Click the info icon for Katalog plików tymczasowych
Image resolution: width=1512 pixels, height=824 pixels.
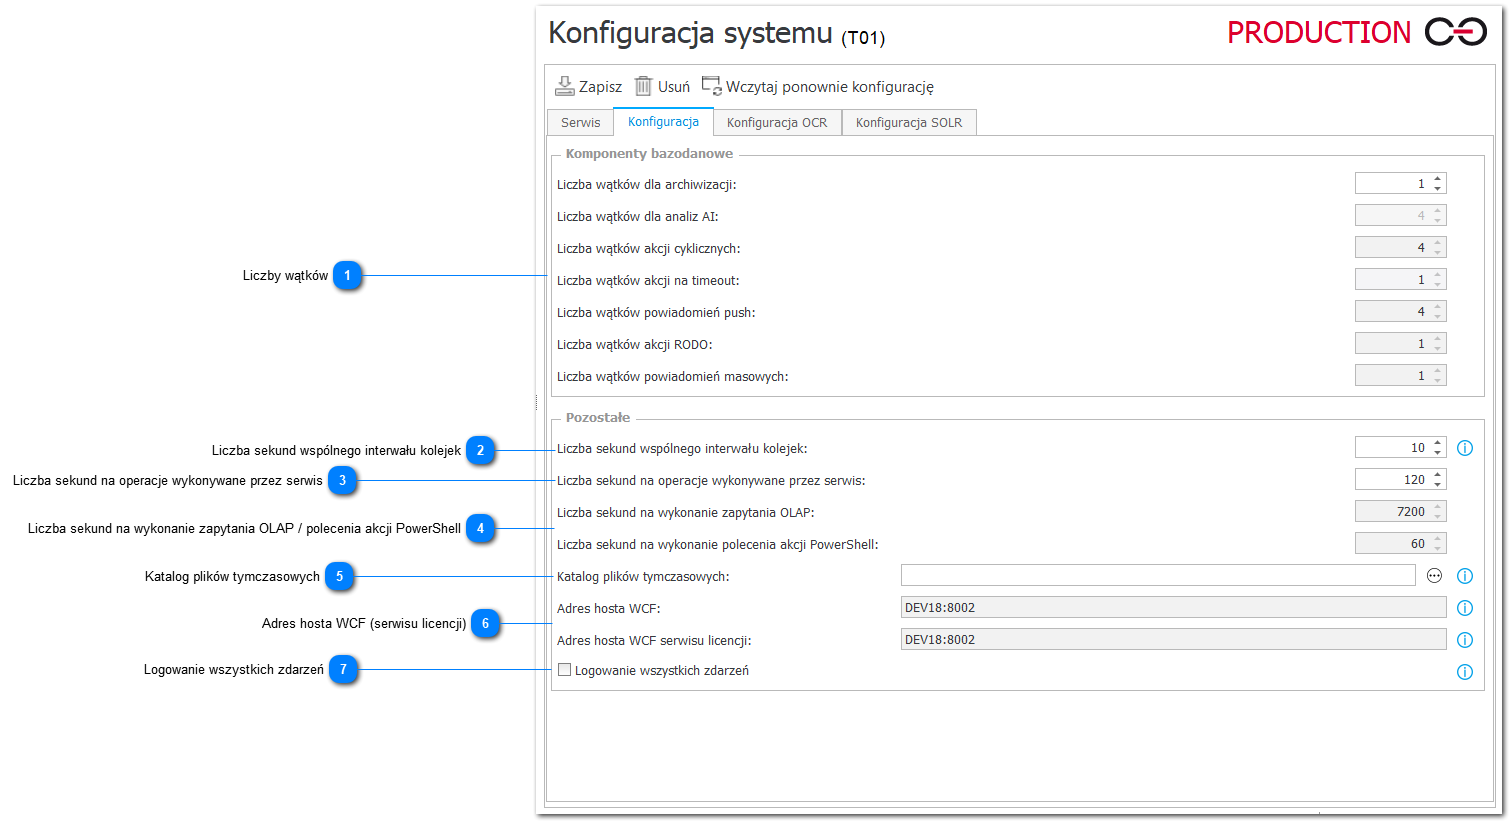1465,576
